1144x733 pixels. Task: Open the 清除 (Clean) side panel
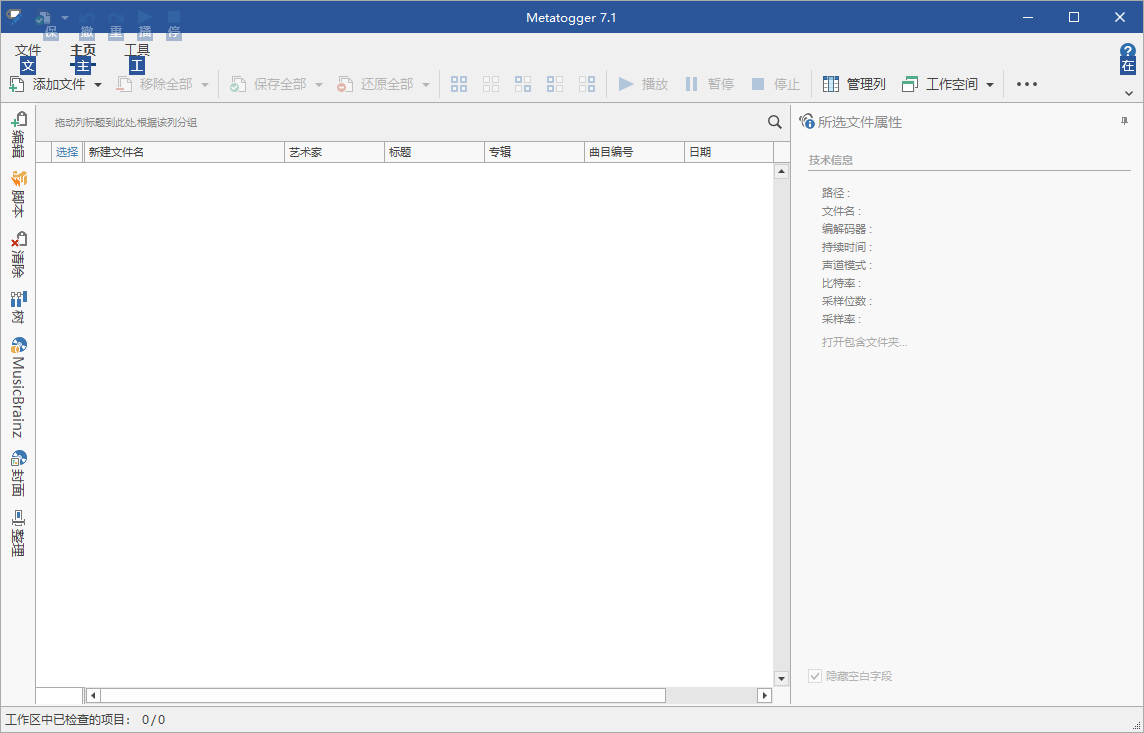coord(18,256)
